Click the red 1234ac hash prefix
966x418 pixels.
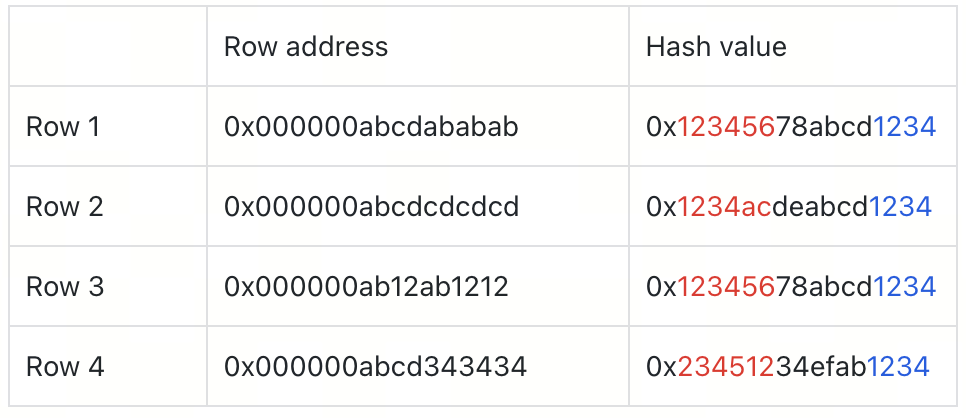[724, 207]
